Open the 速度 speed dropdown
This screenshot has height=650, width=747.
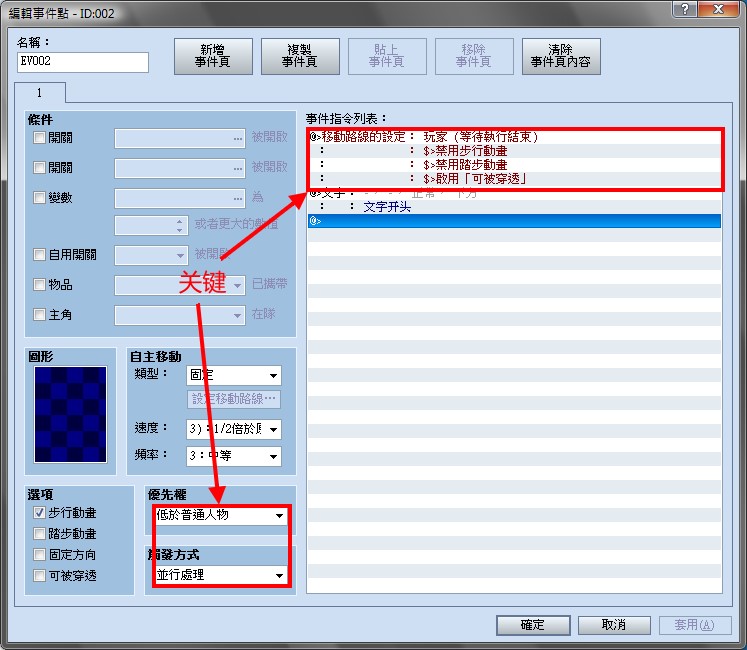[x=234, y=429]
